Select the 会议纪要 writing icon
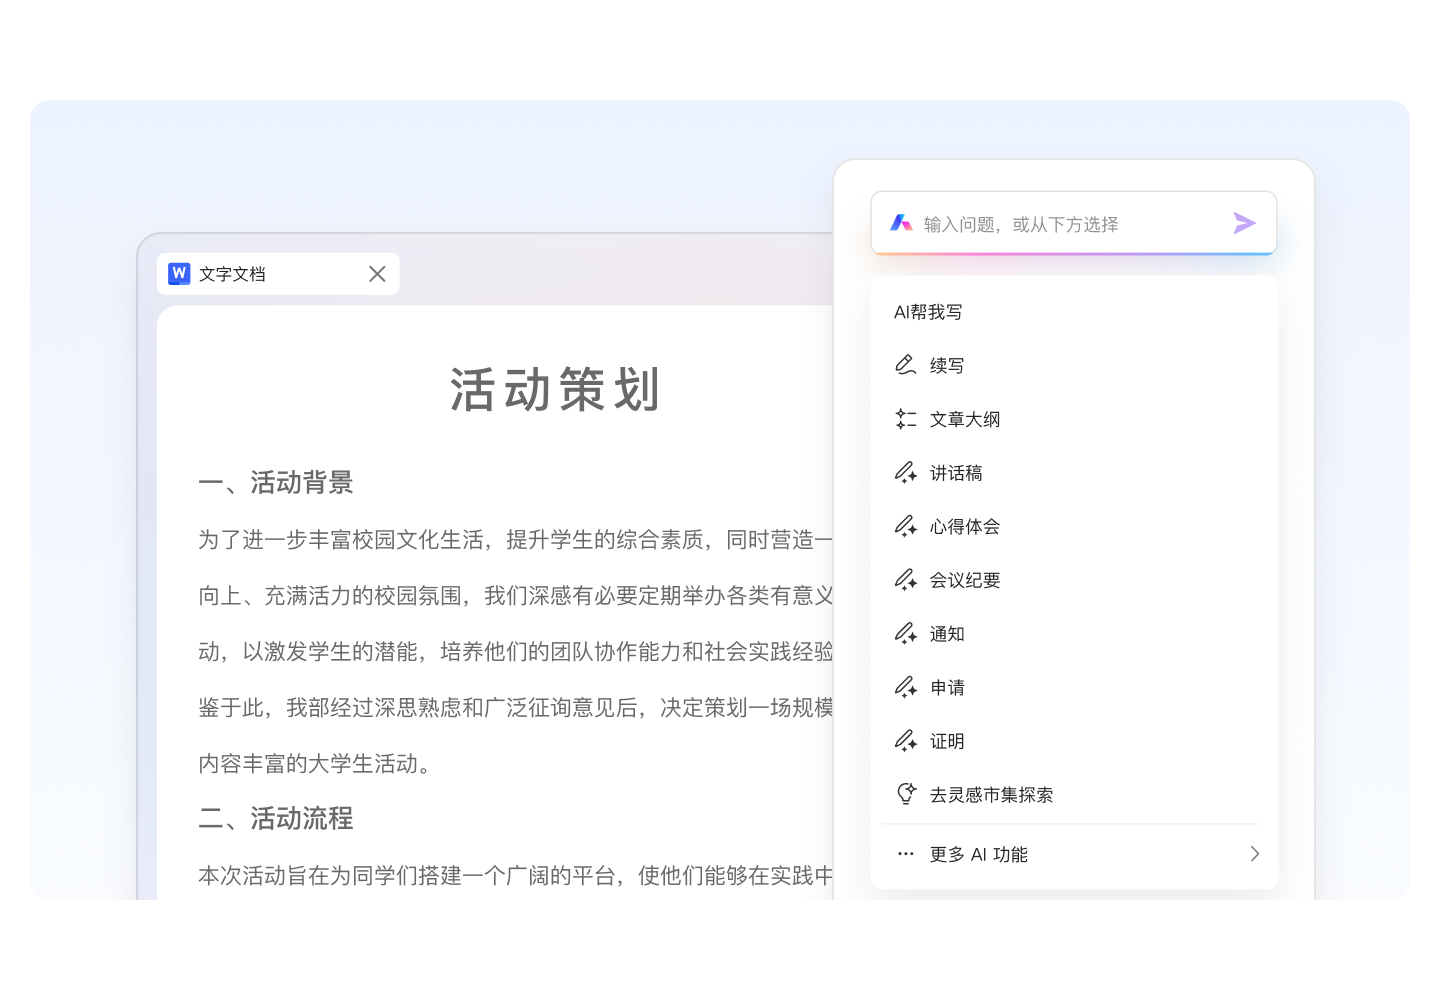The image size is (1440, 1000). coord(906,580)
